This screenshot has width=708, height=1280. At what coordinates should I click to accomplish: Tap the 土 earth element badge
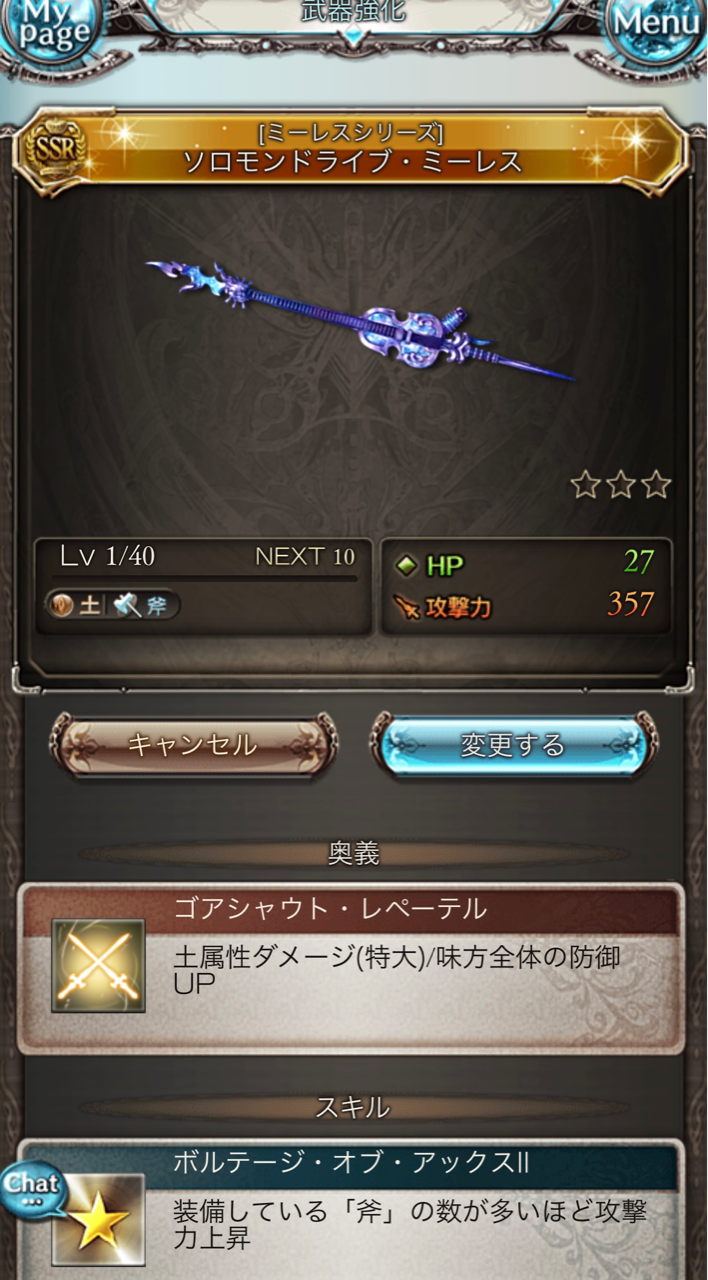pyautogui.click(x=76, y=605)
